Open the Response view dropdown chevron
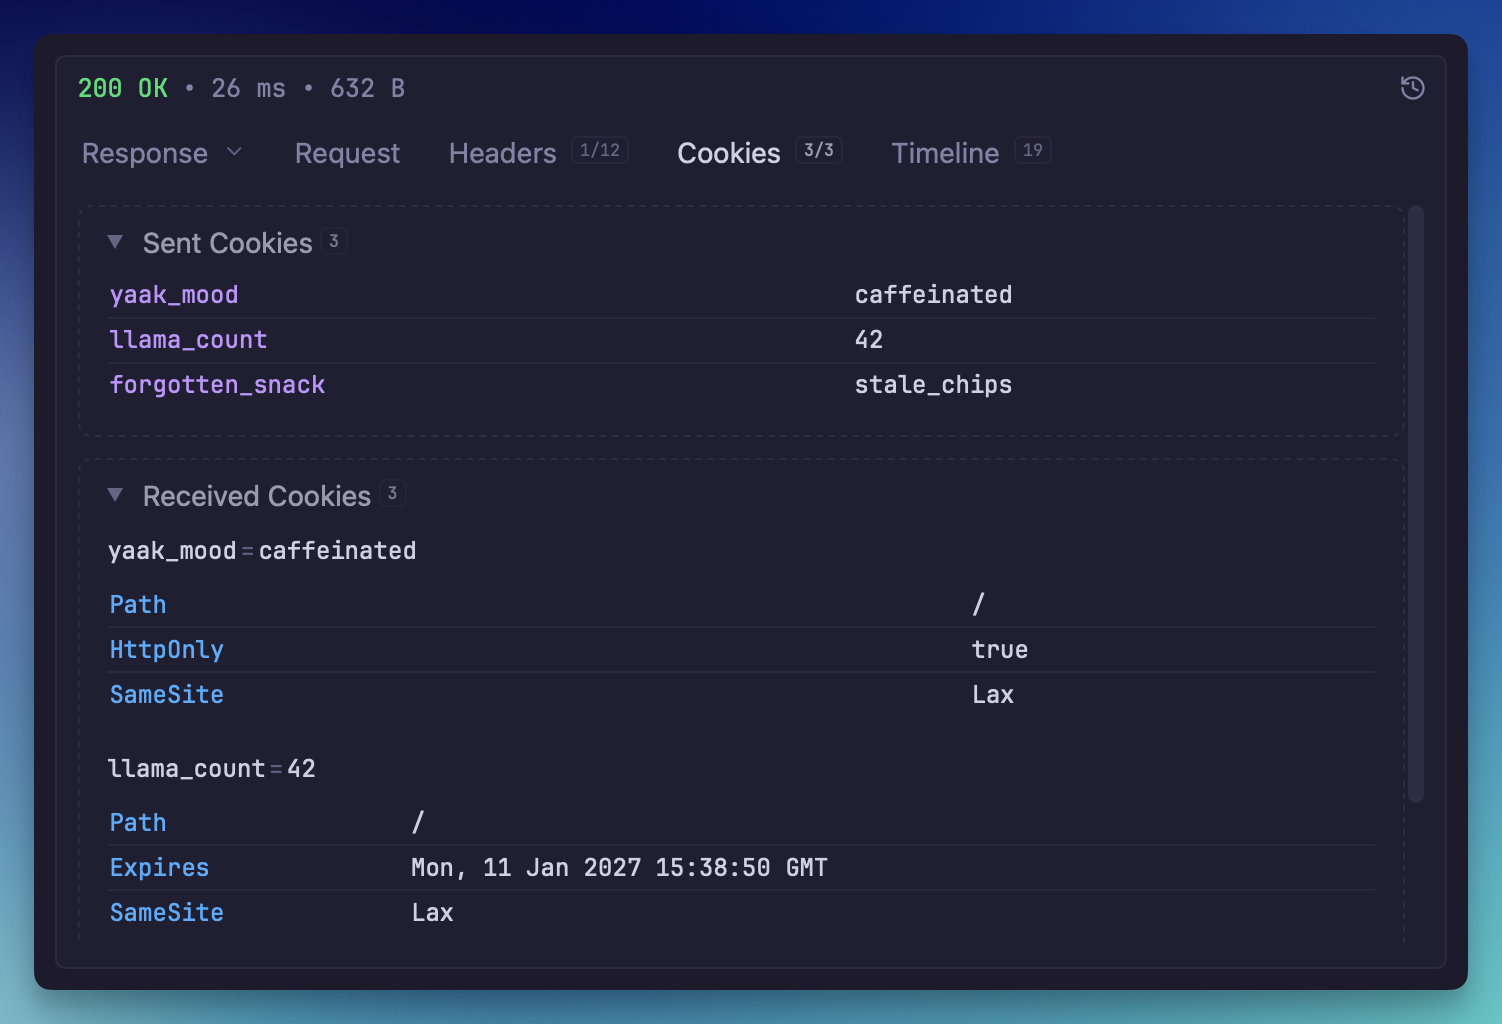The image size is (1502, 1024). tap(235, 152)
